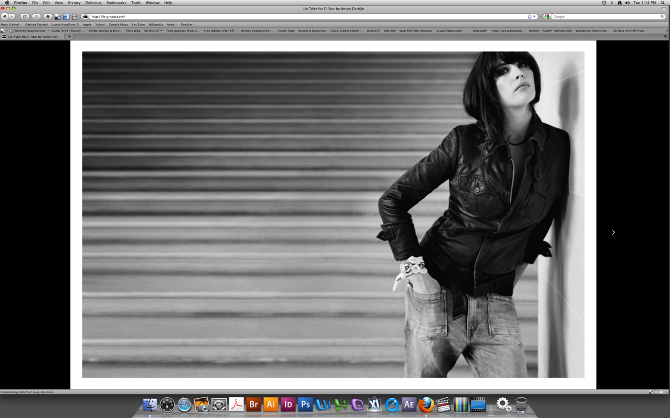Expand the News bookmarks folder
This screenshot has height=418, width=670.
pyautogui.click(x=170, y=24)
